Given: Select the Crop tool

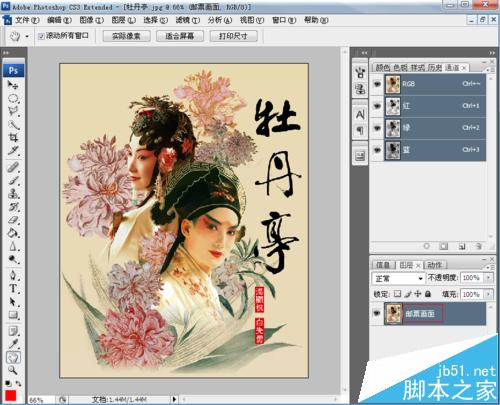Looking at the screenshot, I should 13,137.
